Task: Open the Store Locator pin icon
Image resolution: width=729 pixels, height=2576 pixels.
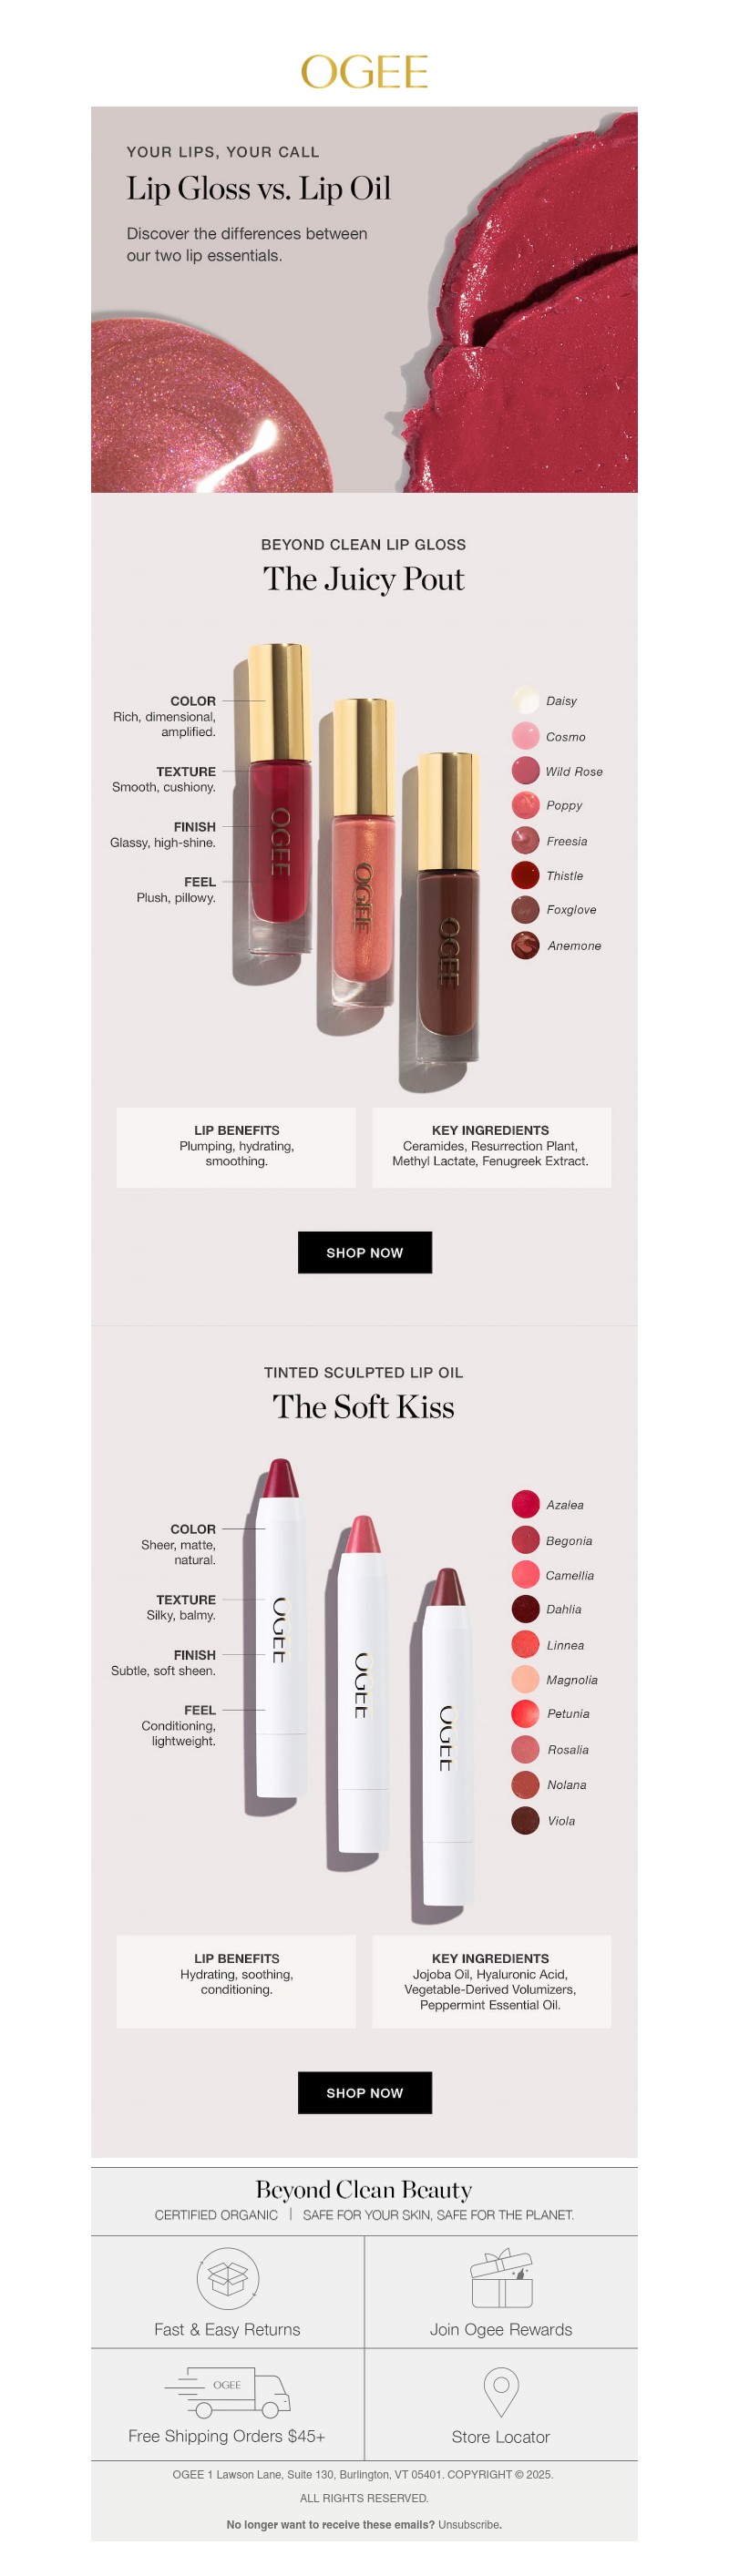Action: (x=501, y=2392)
